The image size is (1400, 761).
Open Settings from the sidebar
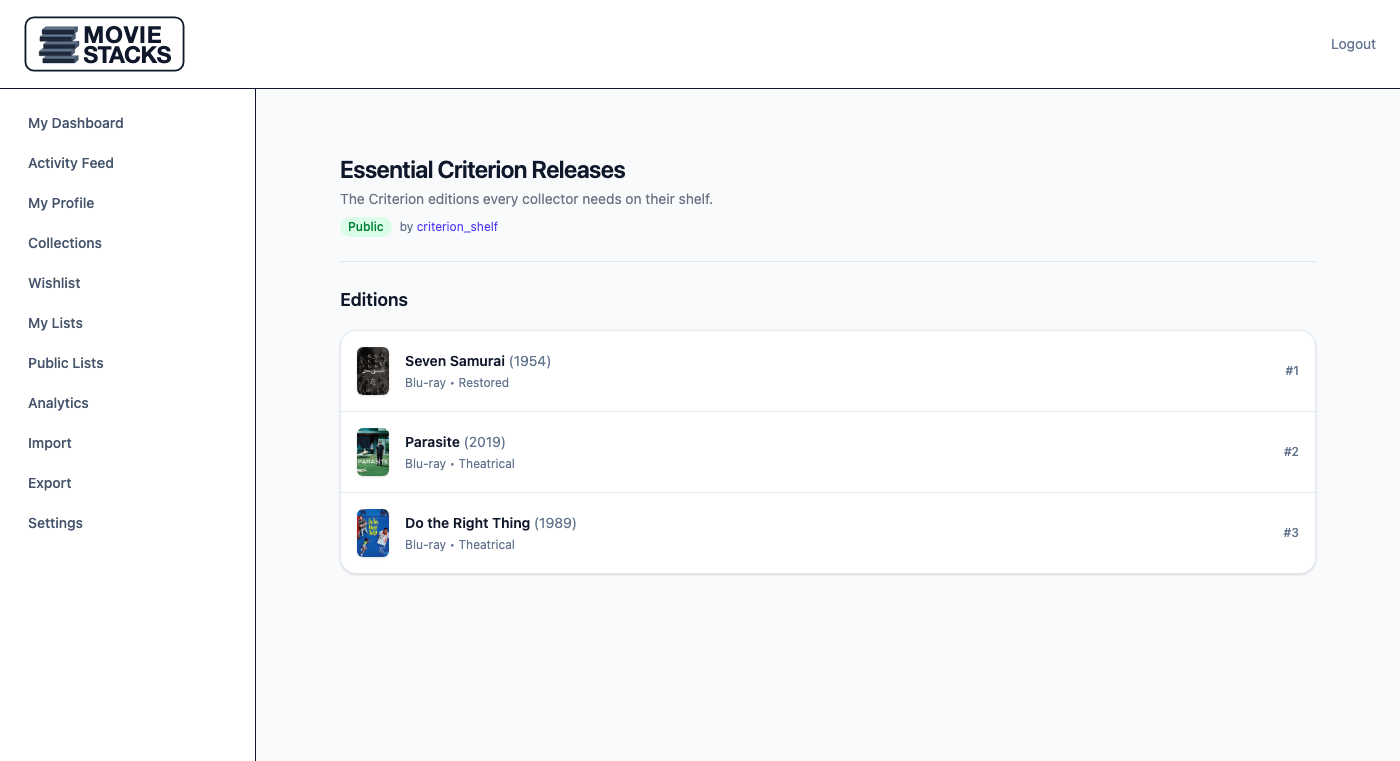pyautogui.click(x=55, y=523)
